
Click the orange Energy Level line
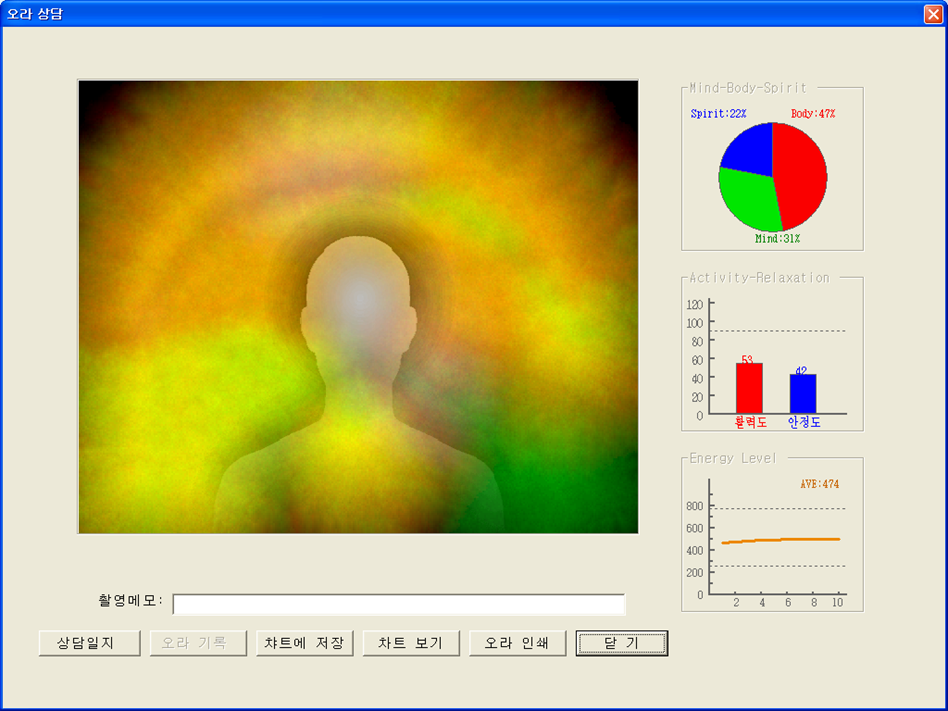point(780,540)
